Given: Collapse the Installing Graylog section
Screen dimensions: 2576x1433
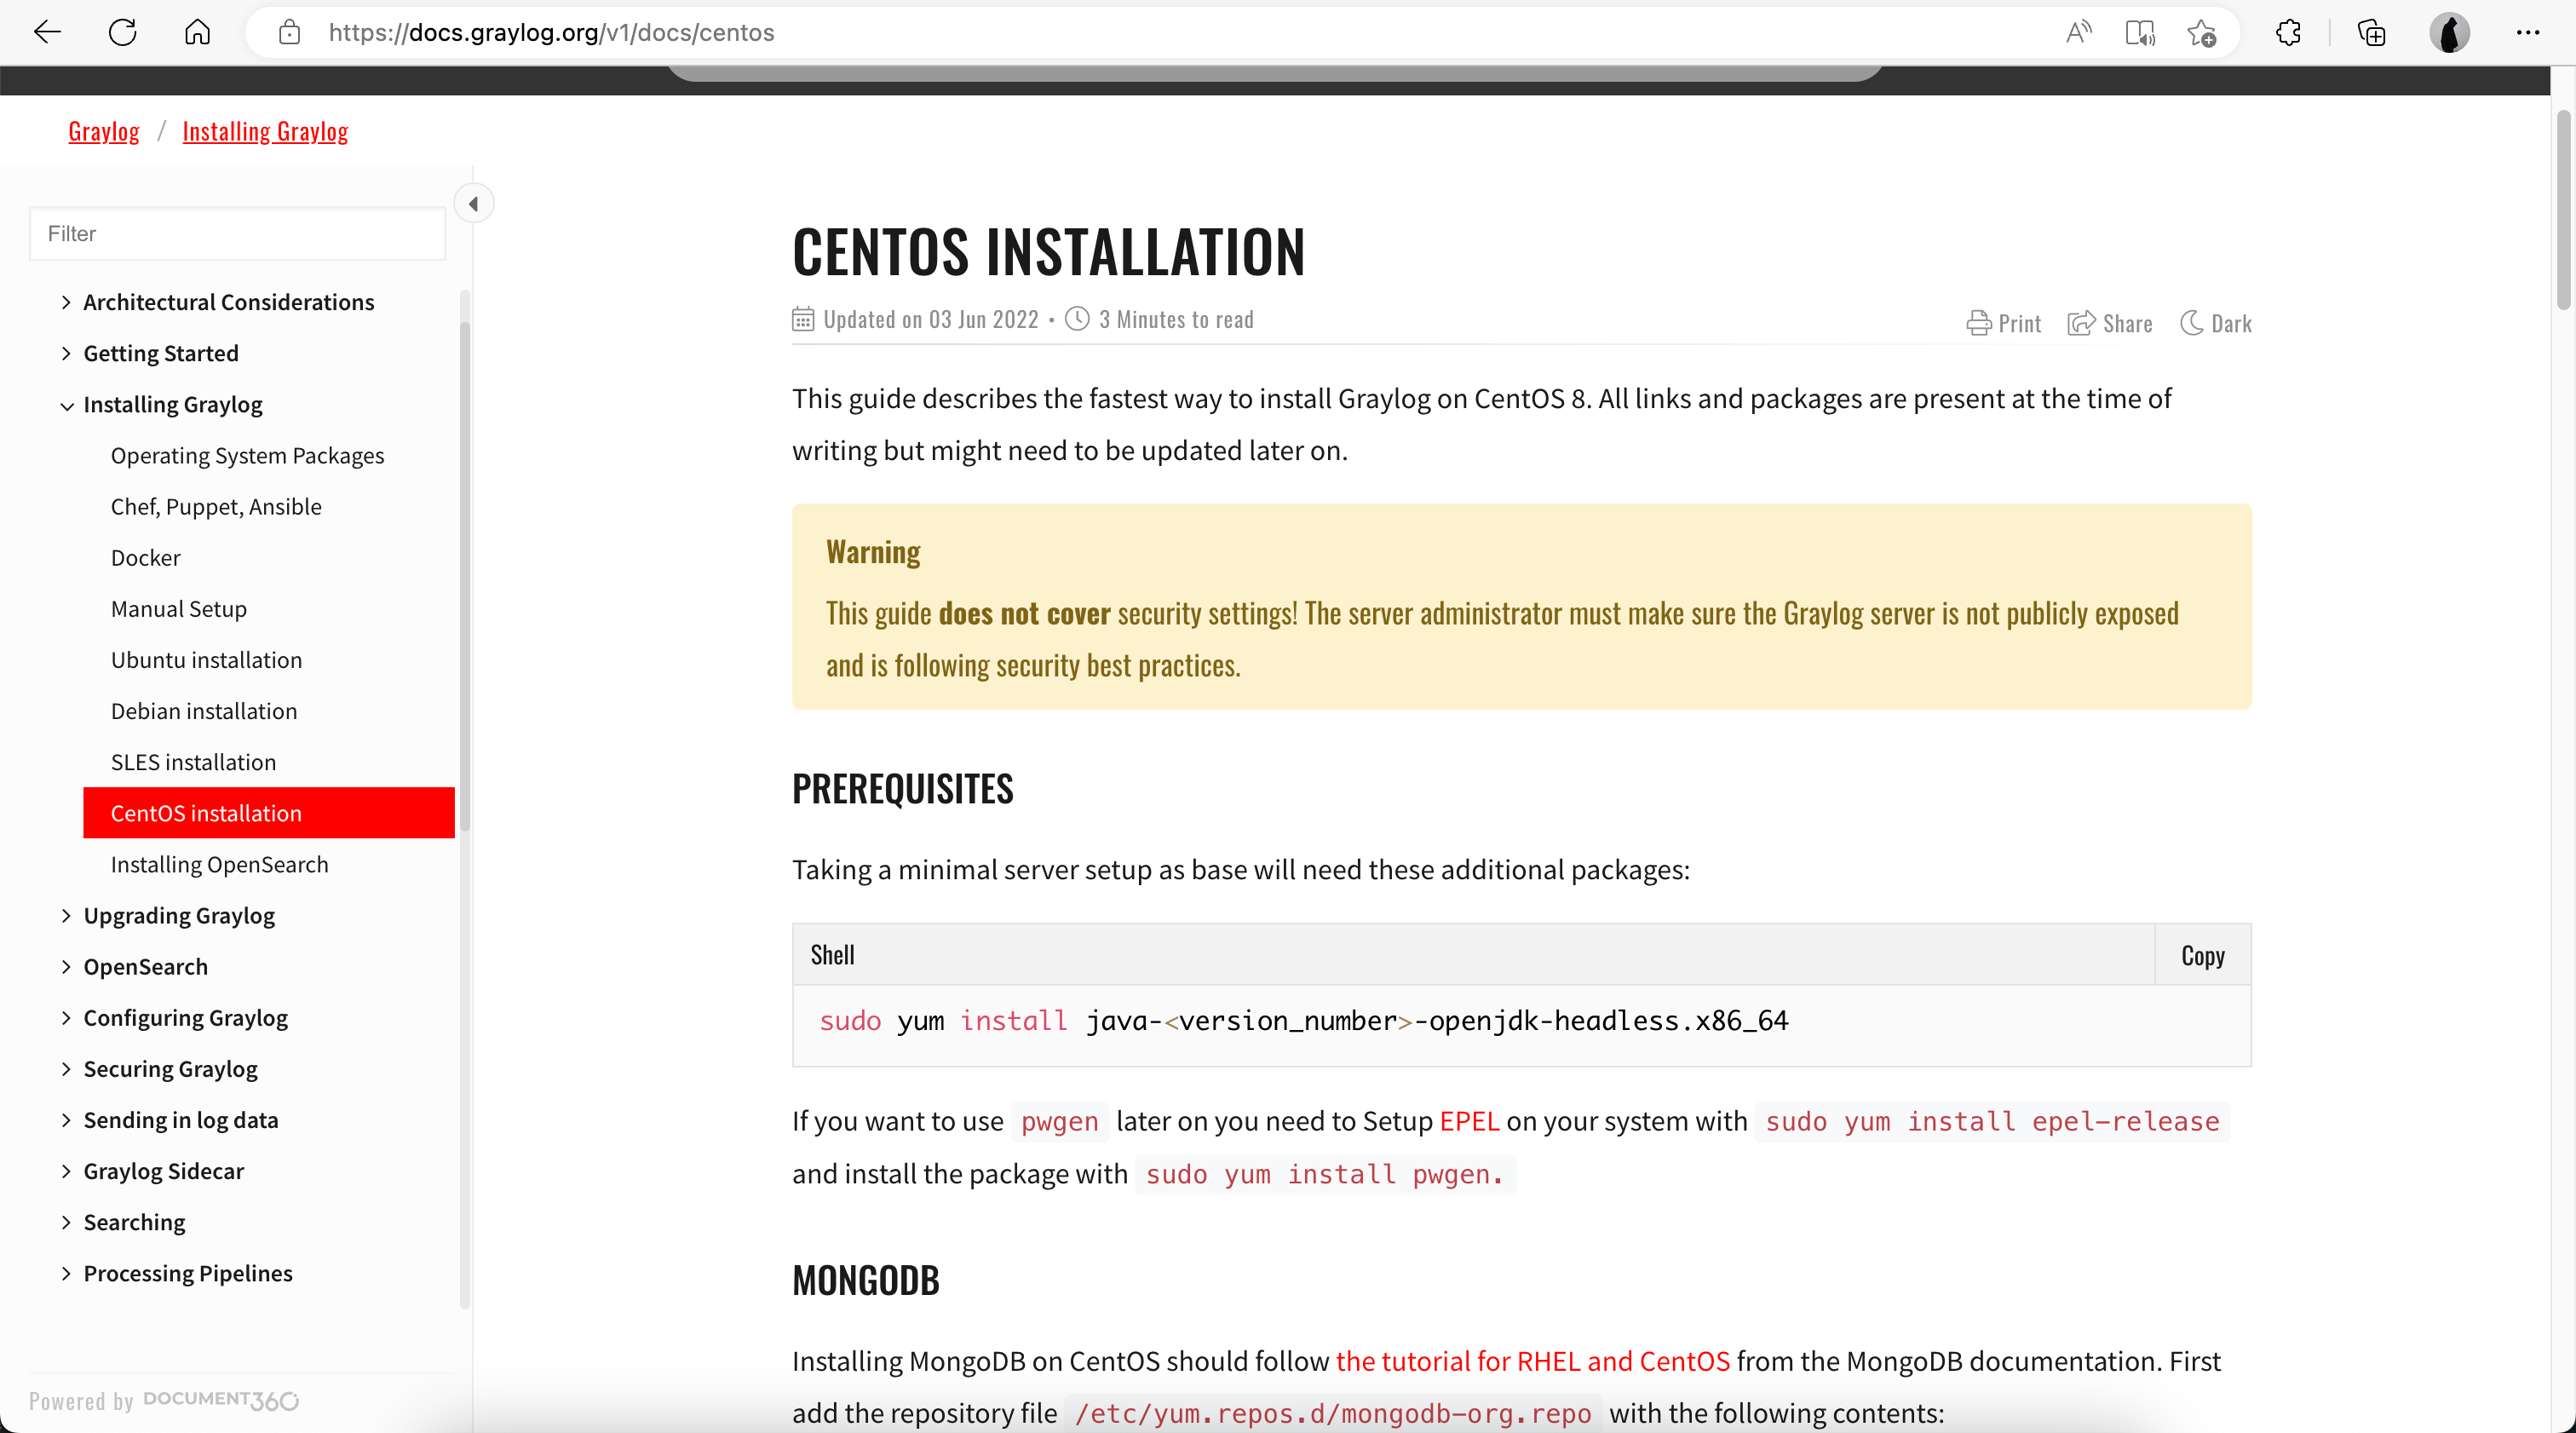Looking at the screenshot, I should [x=66, y=405].
